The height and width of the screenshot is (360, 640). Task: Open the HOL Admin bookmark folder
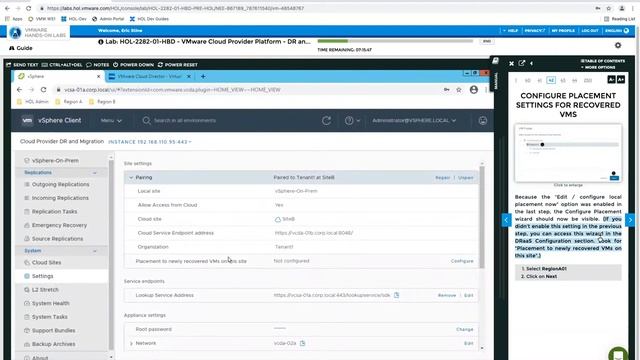click(x=33, y=102)
